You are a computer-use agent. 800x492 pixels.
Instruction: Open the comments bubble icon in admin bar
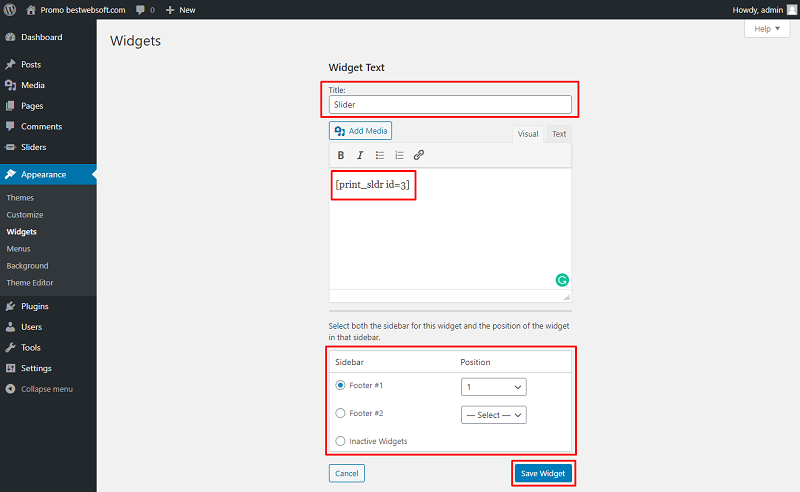tap(140, 10)
